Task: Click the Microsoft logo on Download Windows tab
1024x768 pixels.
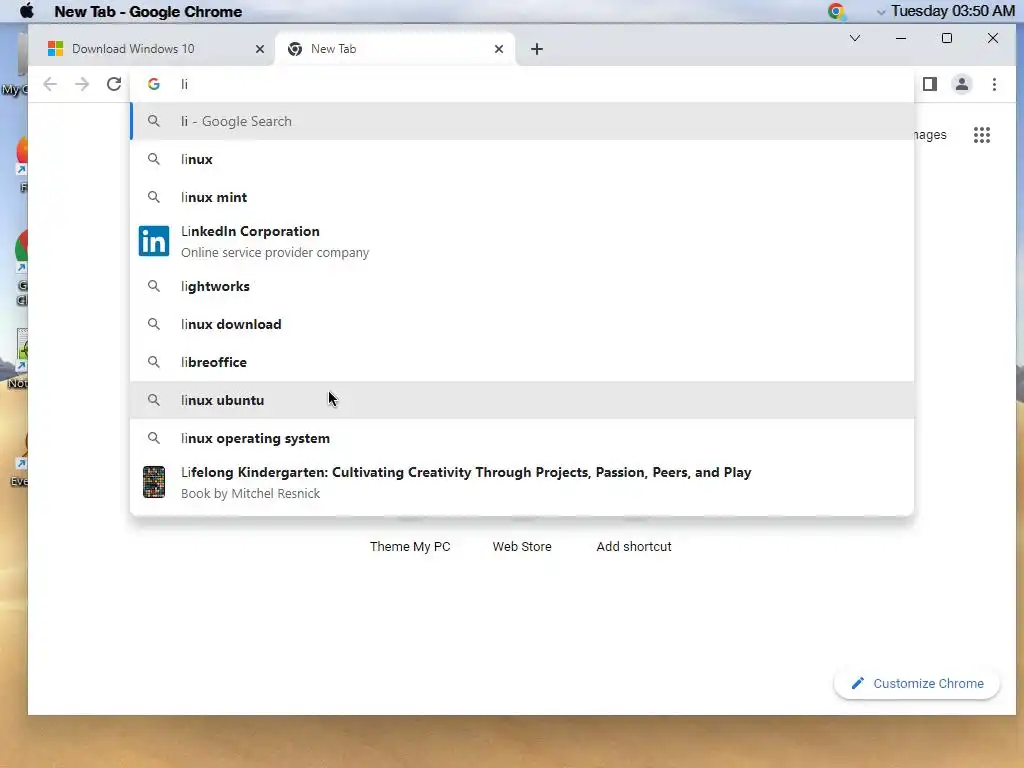Action: [56, 48]
